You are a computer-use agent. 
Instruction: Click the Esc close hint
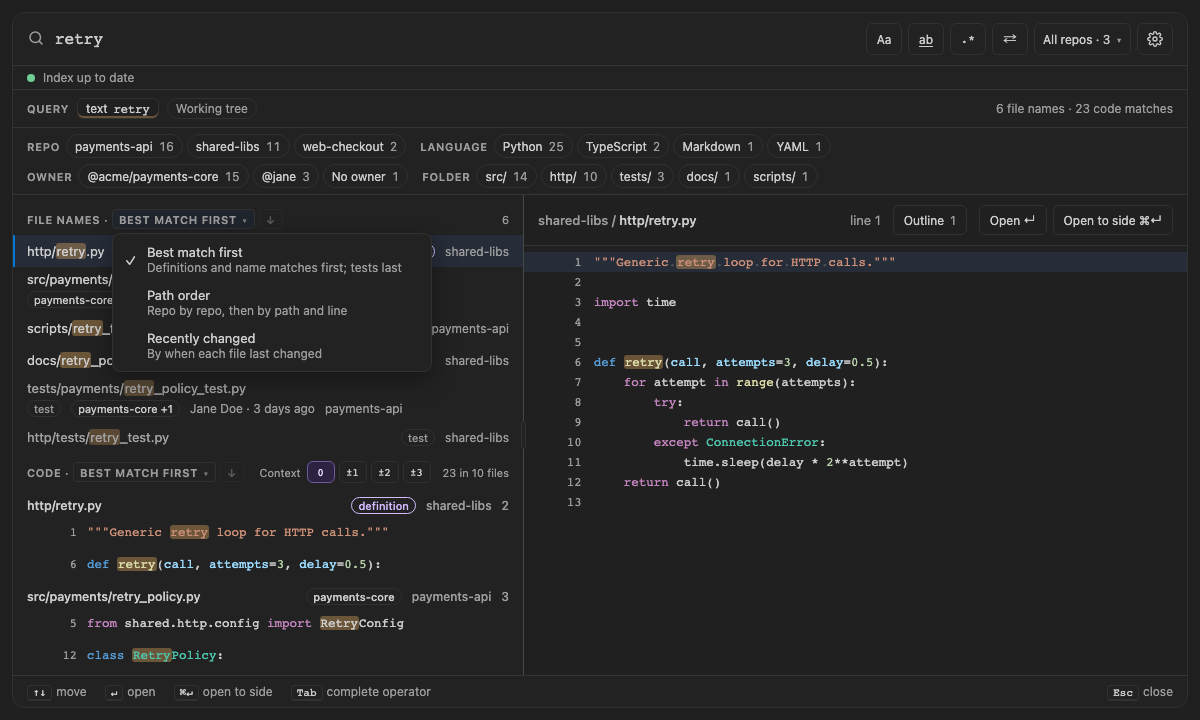(1140, 692)
